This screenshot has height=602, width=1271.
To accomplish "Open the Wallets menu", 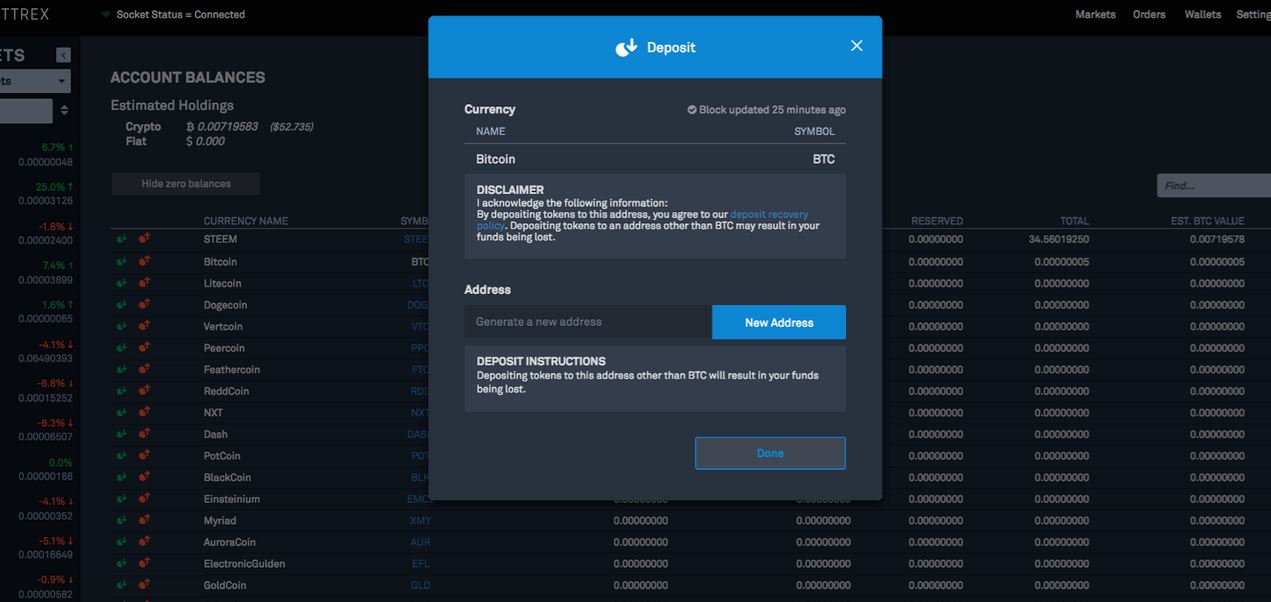I will pyautogui.click(x=1202, y=14).
